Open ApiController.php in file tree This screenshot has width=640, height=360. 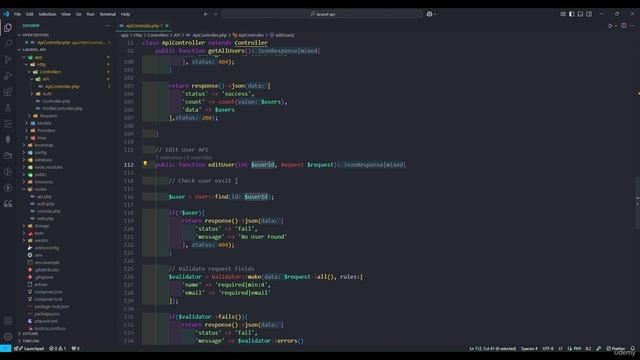tap(62, 87)
